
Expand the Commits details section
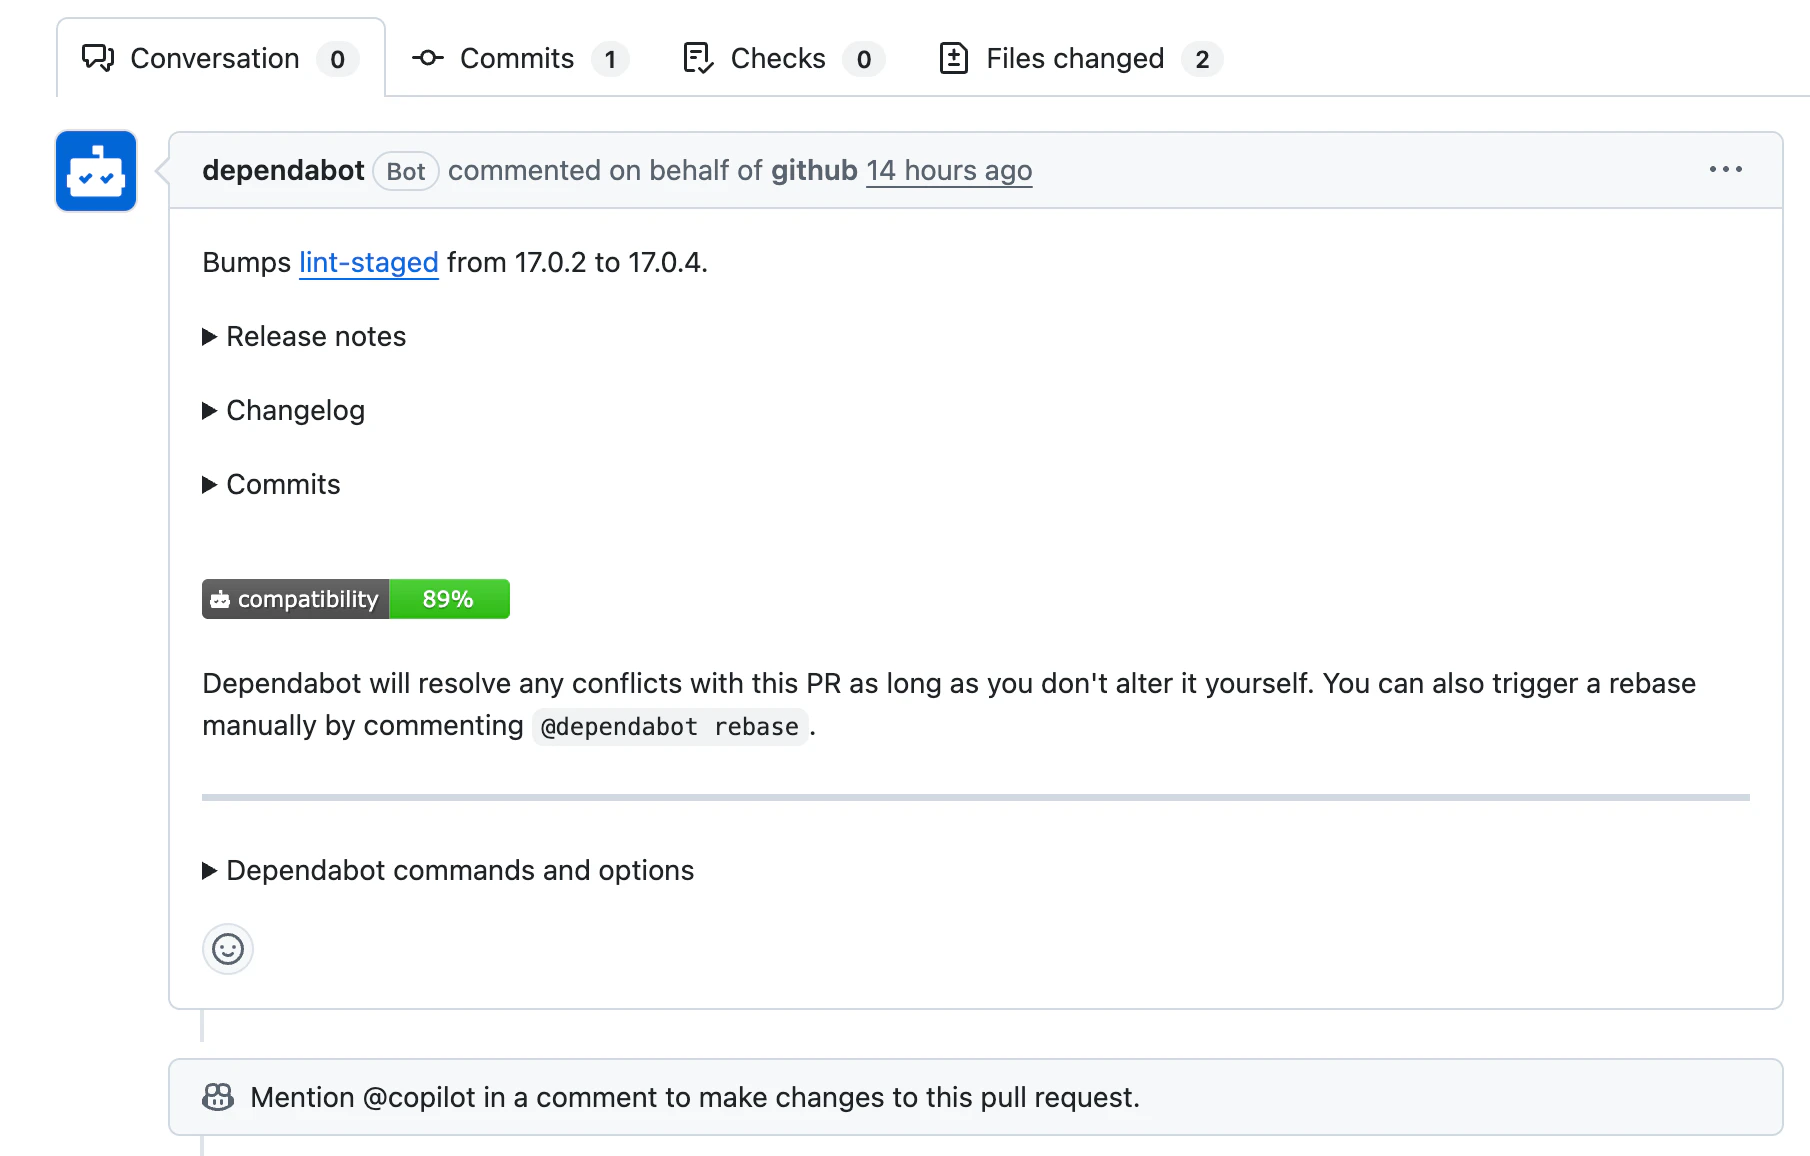tap(272, 484)
